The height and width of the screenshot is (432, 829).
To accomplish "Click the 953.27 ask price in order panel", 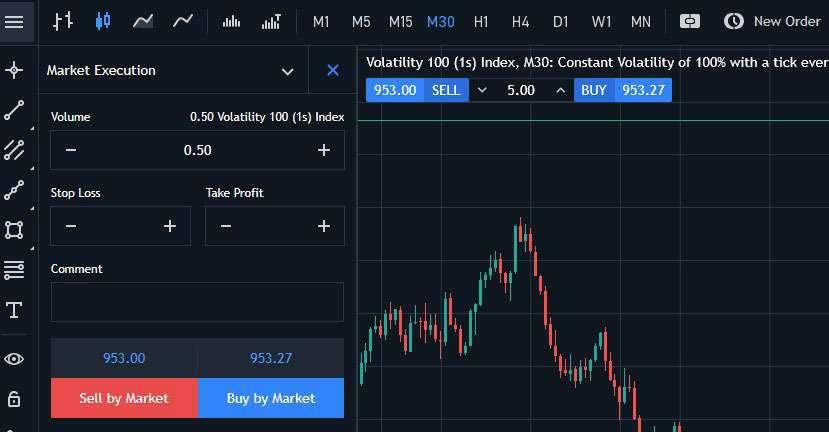I will point(271,358).
